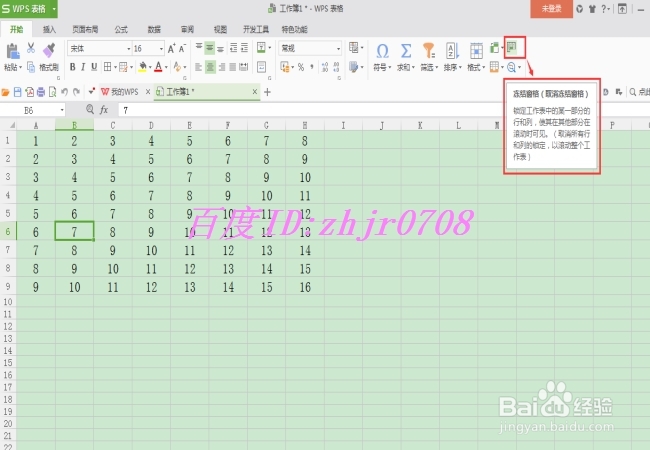Switch to the 开始 (Home) ribbon tab

point(17,29)
